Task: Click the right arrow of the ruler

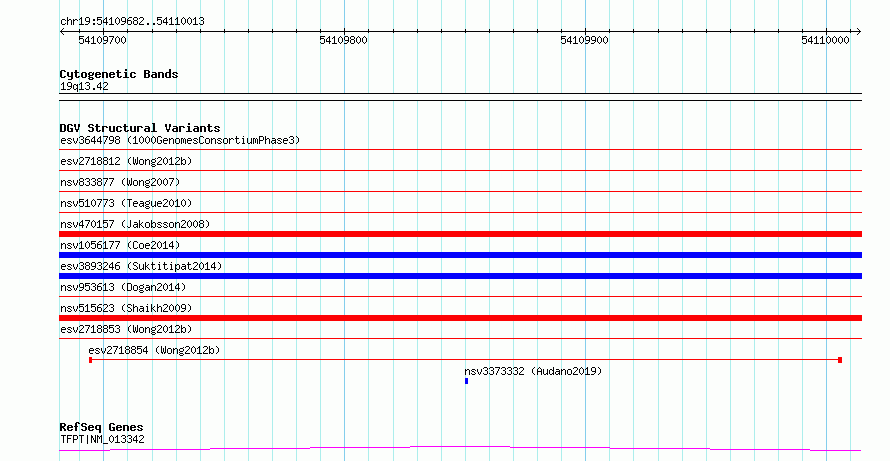Action: tap(859, 32)
